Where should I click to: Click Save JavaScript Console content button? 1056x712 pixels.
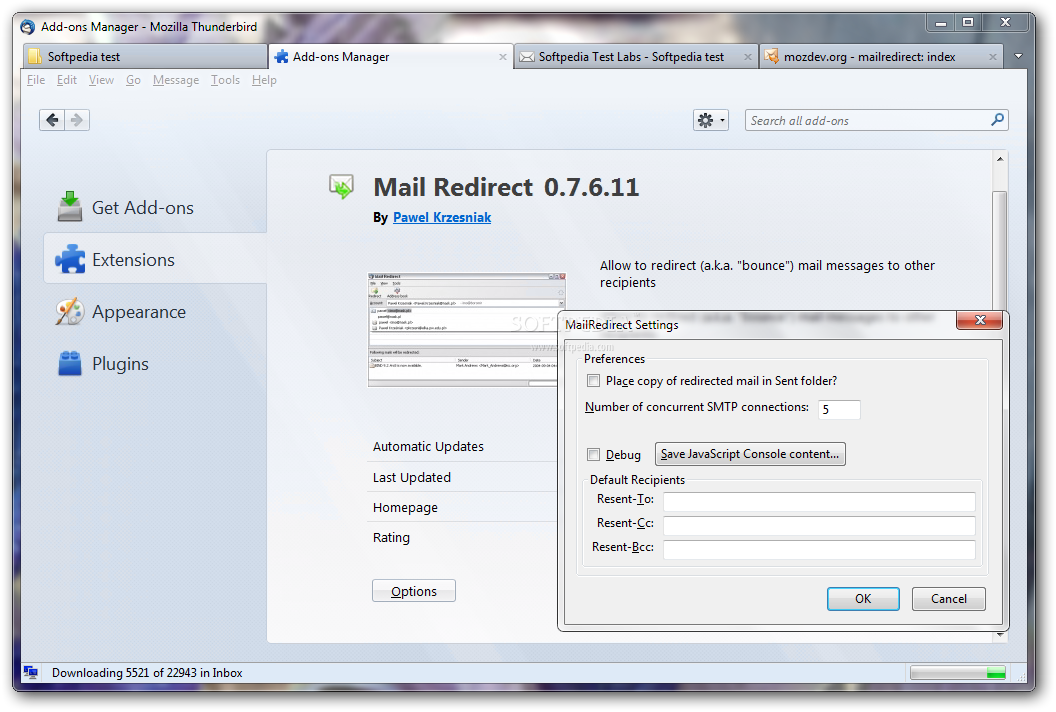[x=750, y=454]
